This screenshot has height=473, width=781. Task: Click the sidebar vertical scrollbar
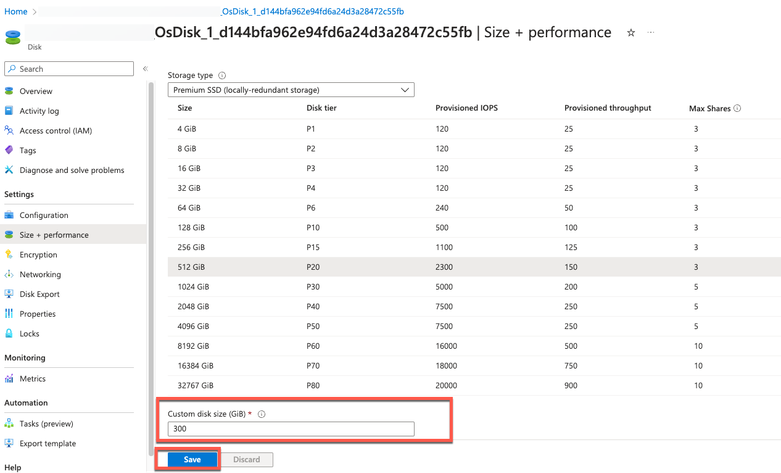tap(150, 269)
